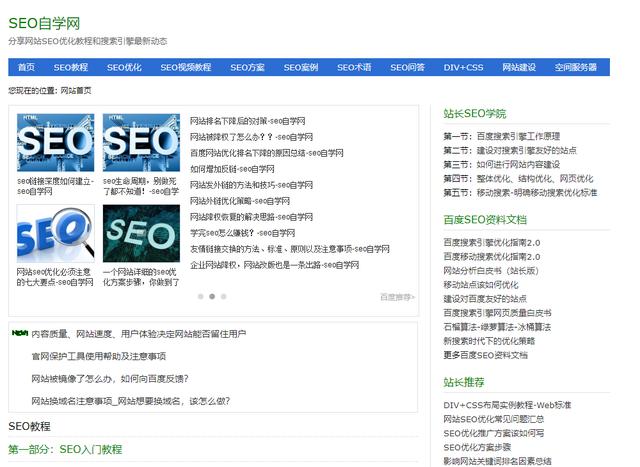The image size is (640, 467).
Task: Open 官网保护工具使用帮助及注意事项
Action: coord(99,356)
